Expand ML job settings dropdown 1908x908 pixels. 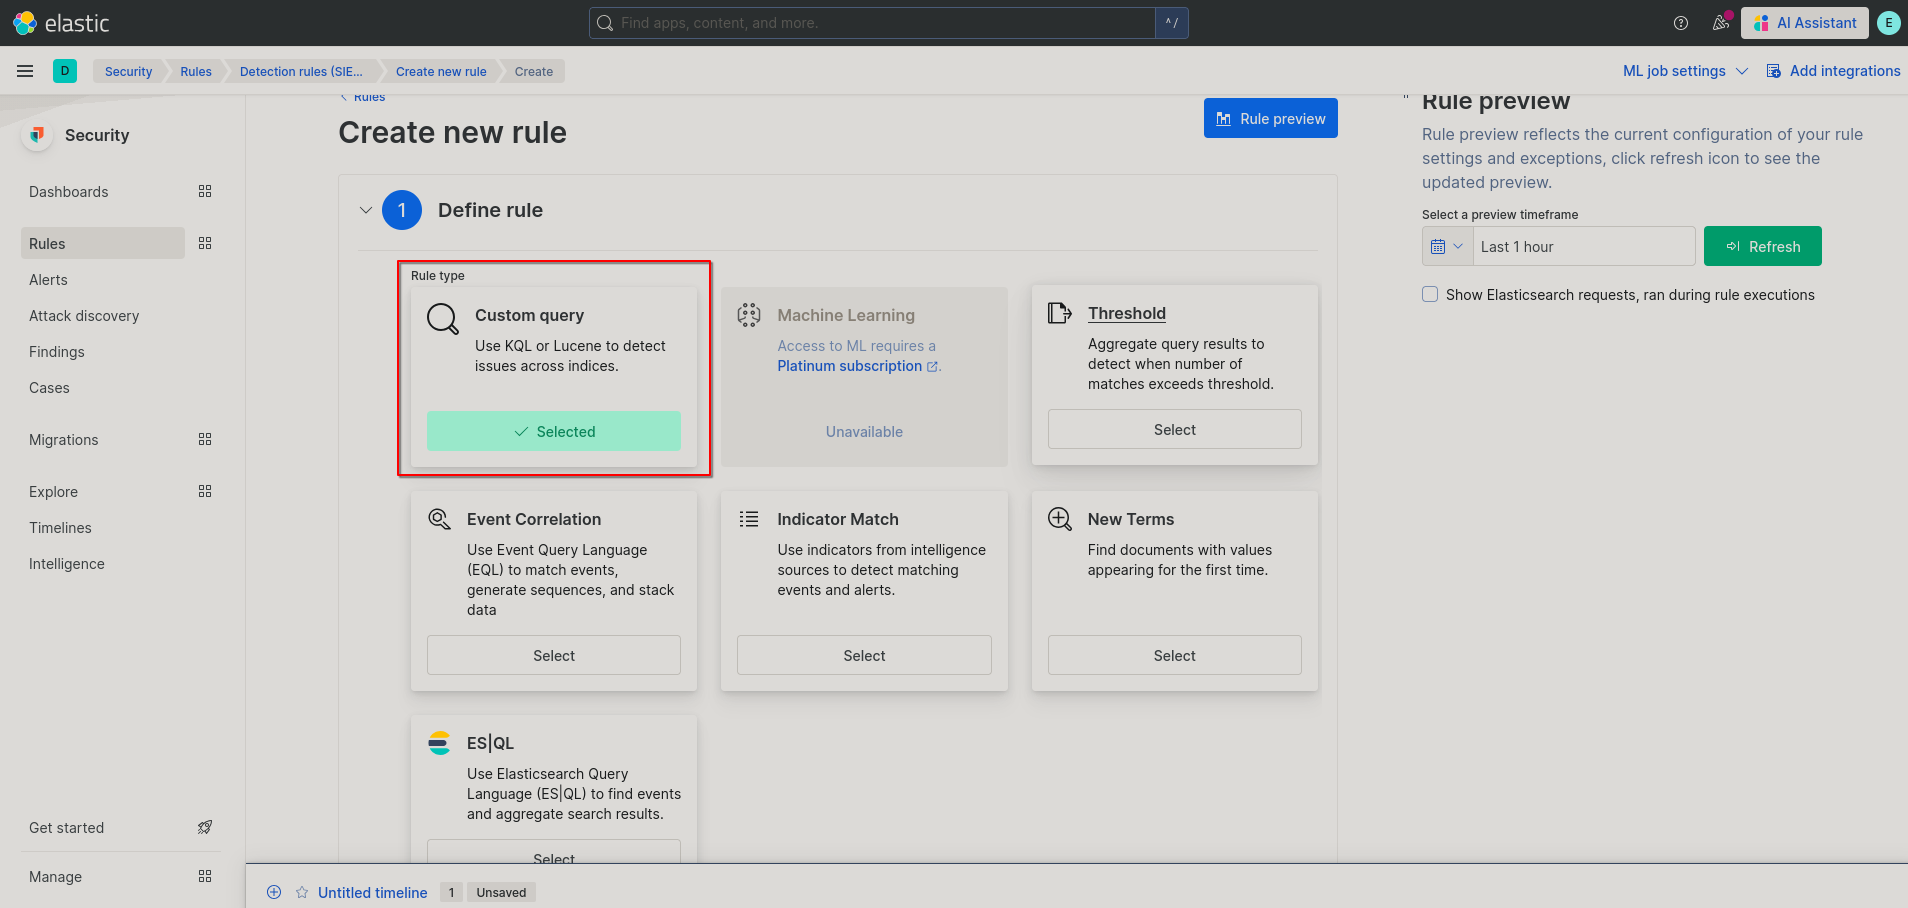click(1685, 71)
